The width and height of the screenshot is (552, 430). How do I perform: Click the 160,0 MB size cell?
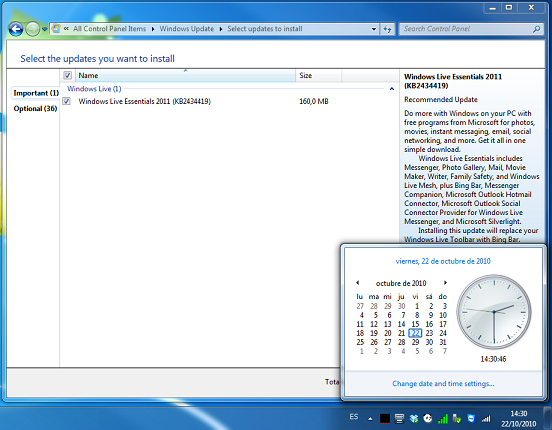pos(314,101)
